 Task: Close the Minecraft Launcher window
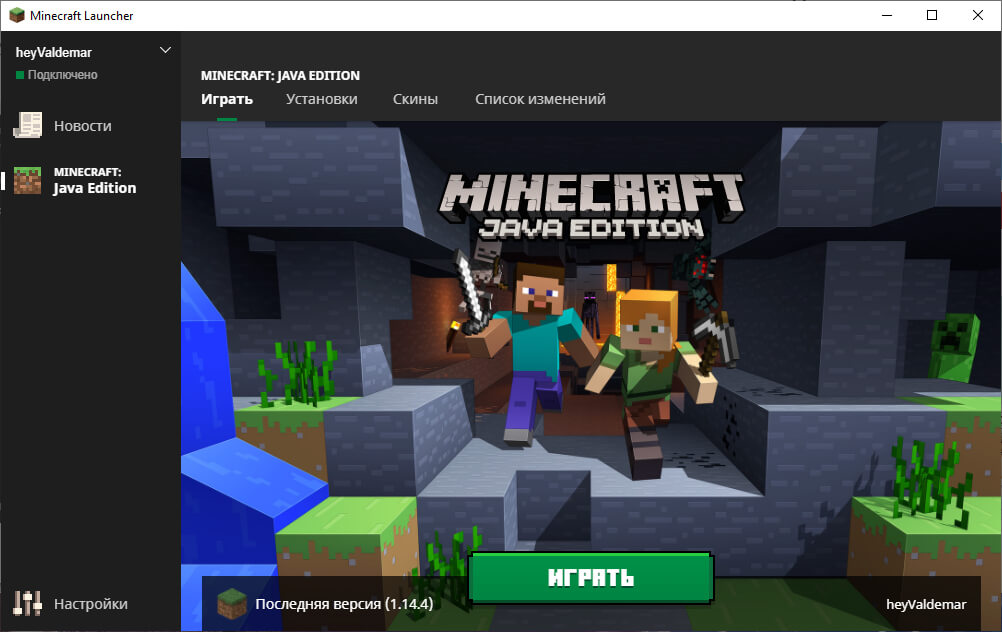tap(978, 15)
